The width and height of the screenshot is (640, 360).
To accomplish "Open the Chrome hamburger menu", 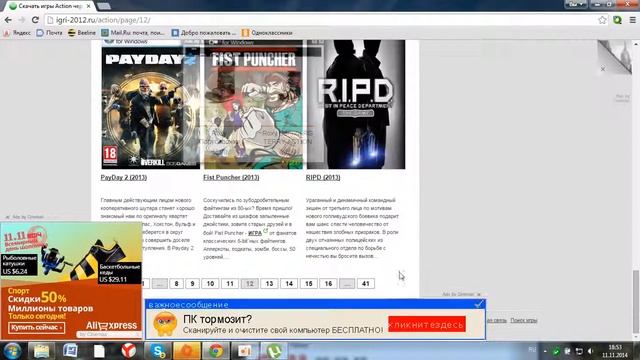I will pos(632,20).
